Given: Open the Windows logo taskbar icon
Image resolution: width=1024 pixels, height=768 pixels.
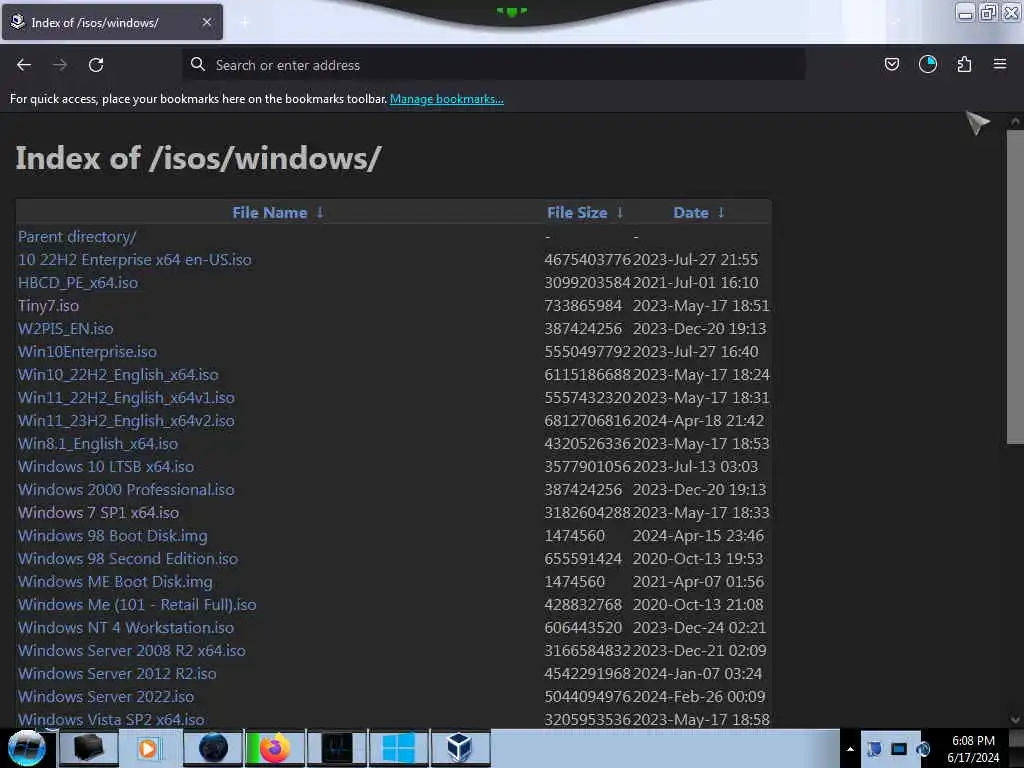Looking at the screenshot, I should tap(398, 748).
